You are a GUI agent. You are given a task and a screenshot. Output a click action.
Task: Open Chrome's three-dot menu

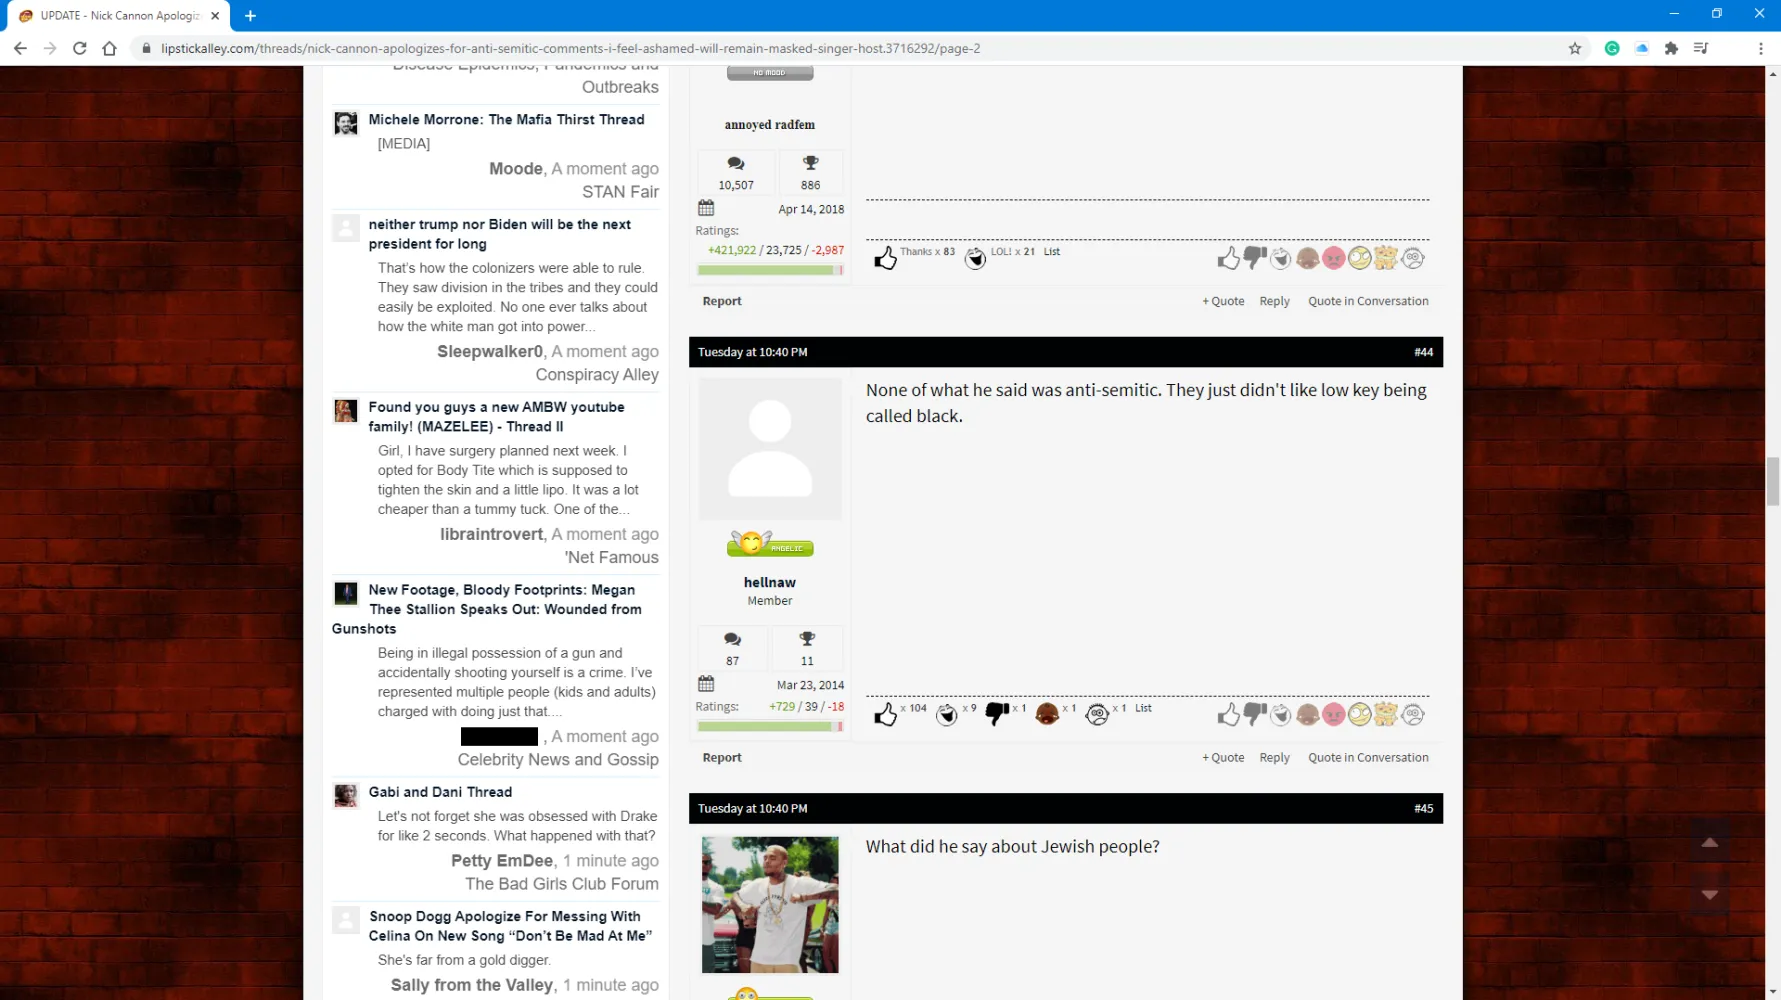point(1760,48)
